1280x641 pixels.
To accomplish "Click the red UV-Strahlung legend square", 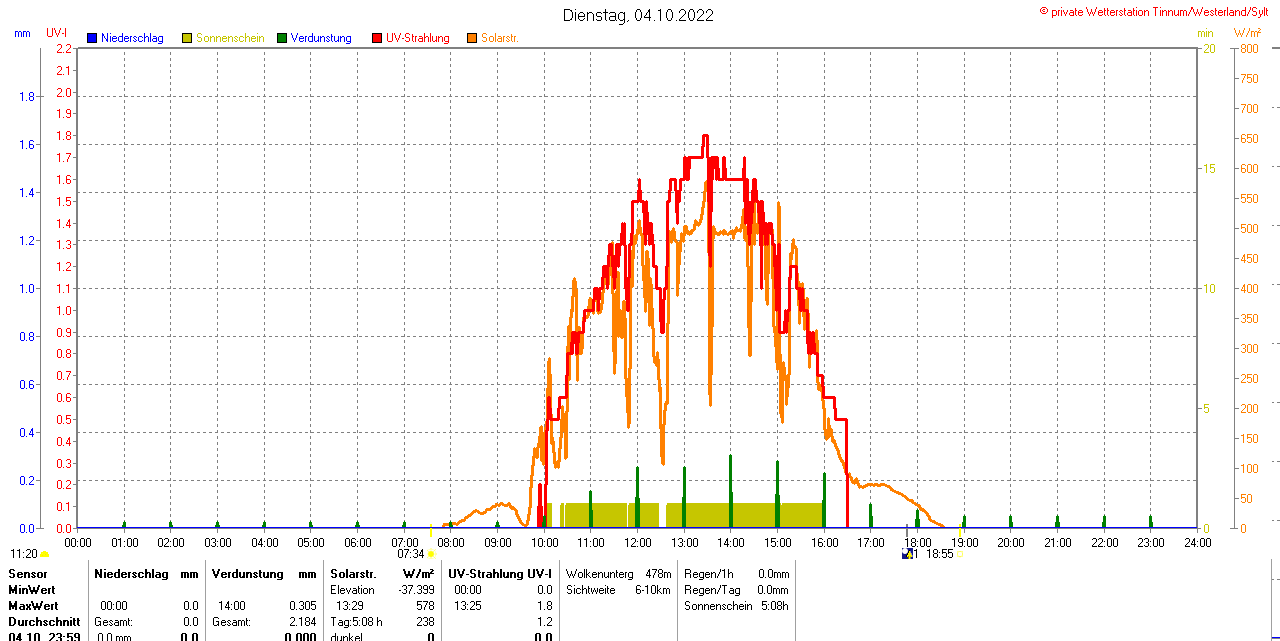I will [x=377, y=38].
